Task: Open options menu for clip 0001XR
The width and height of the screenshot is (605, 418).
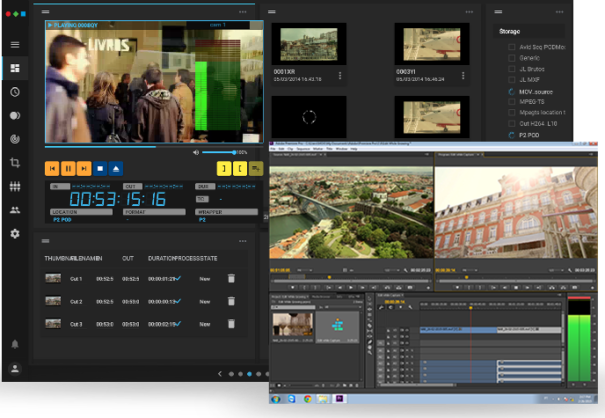Action: pyautogui.click(x=340, y=76)
